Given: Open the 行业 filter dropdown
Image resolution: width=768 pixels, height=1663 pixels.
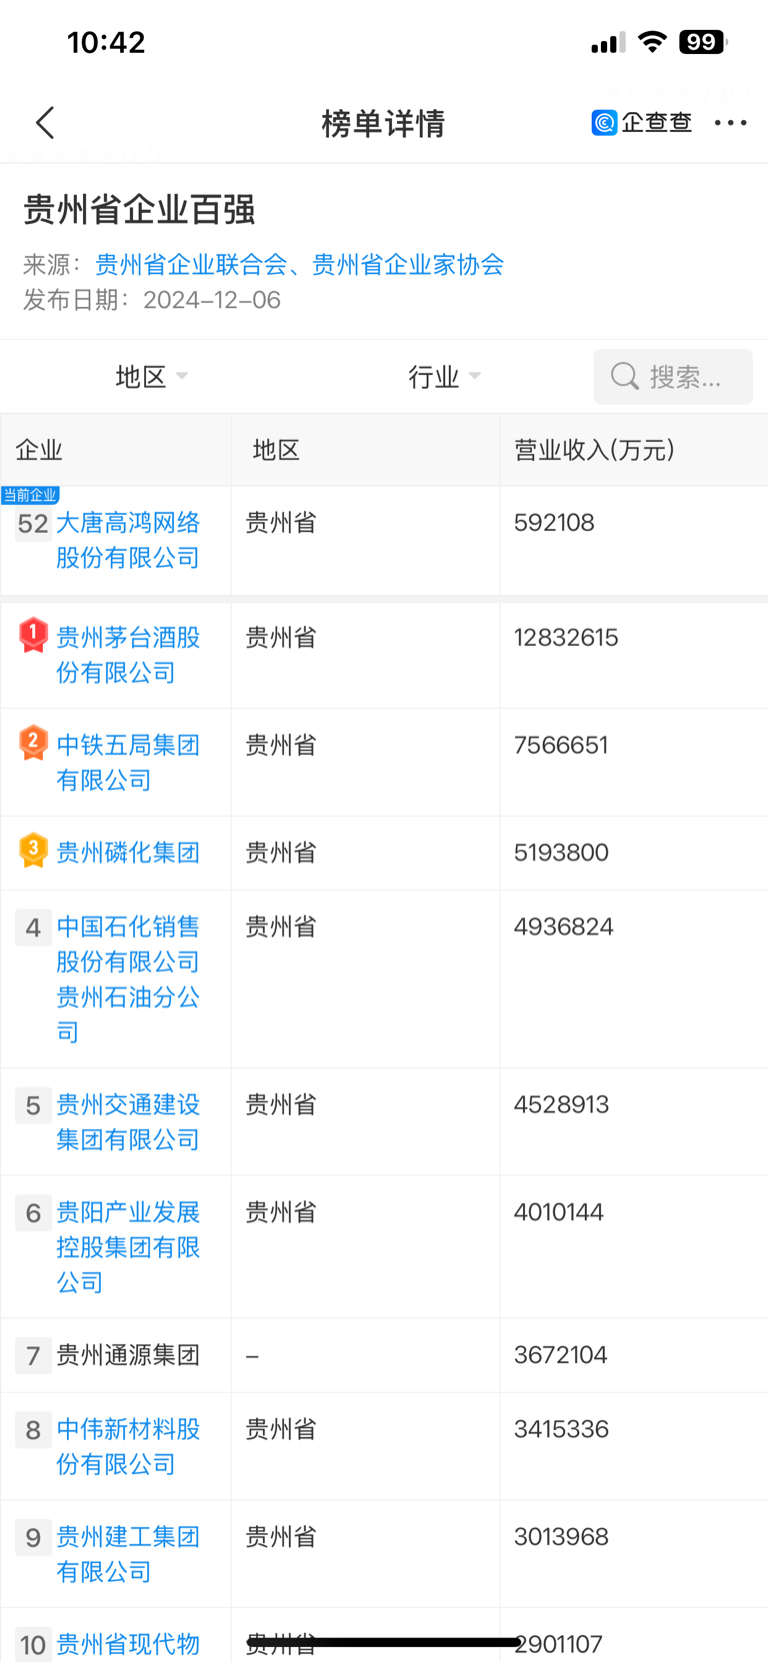Looking at the screenshot, I should coord(444,377).
